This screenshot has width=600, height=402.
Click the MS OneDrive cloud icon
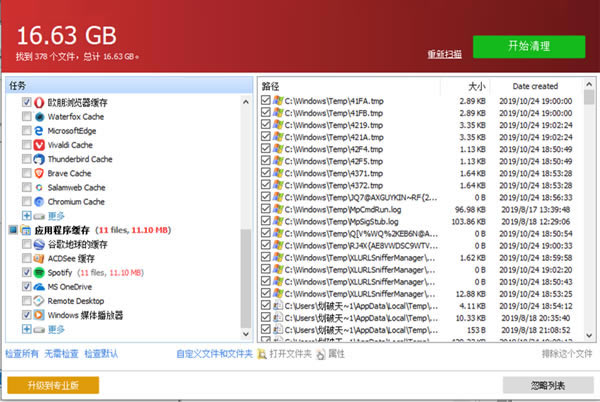[39, 286]
